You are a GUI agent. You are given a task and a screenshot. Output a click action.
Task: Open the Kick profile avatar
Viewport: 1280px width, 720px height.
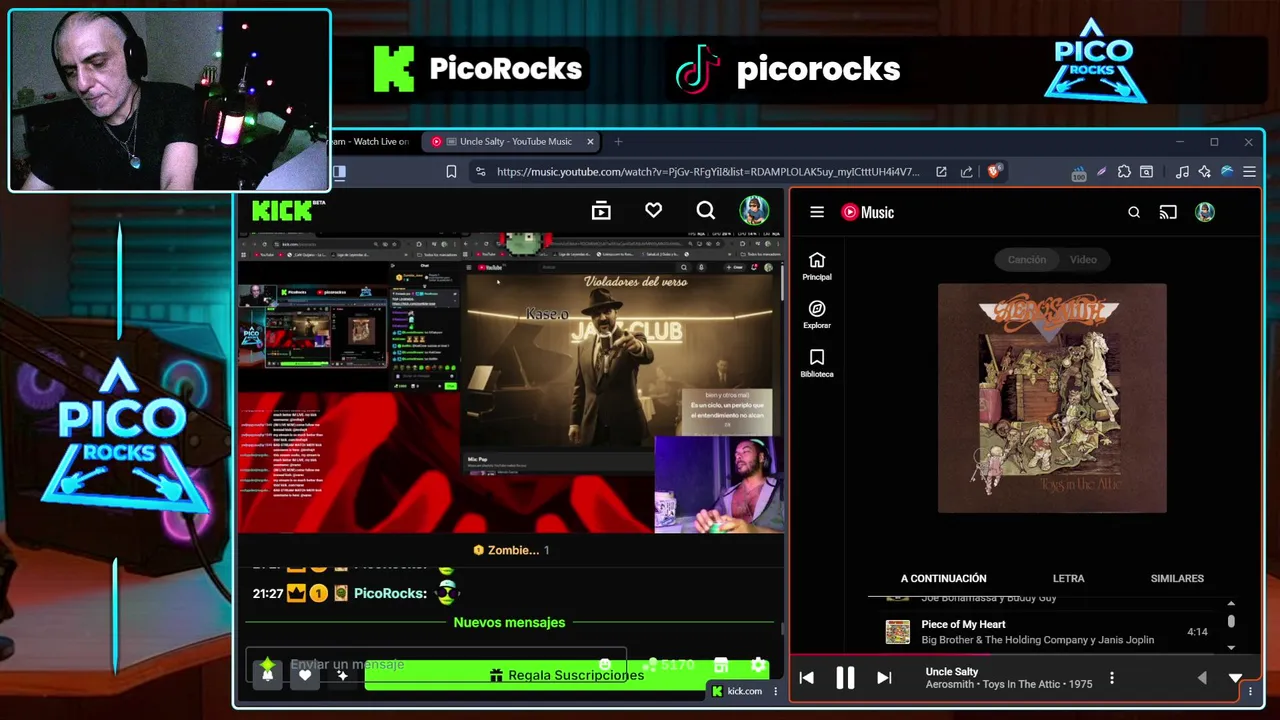(x=754, y=210)
